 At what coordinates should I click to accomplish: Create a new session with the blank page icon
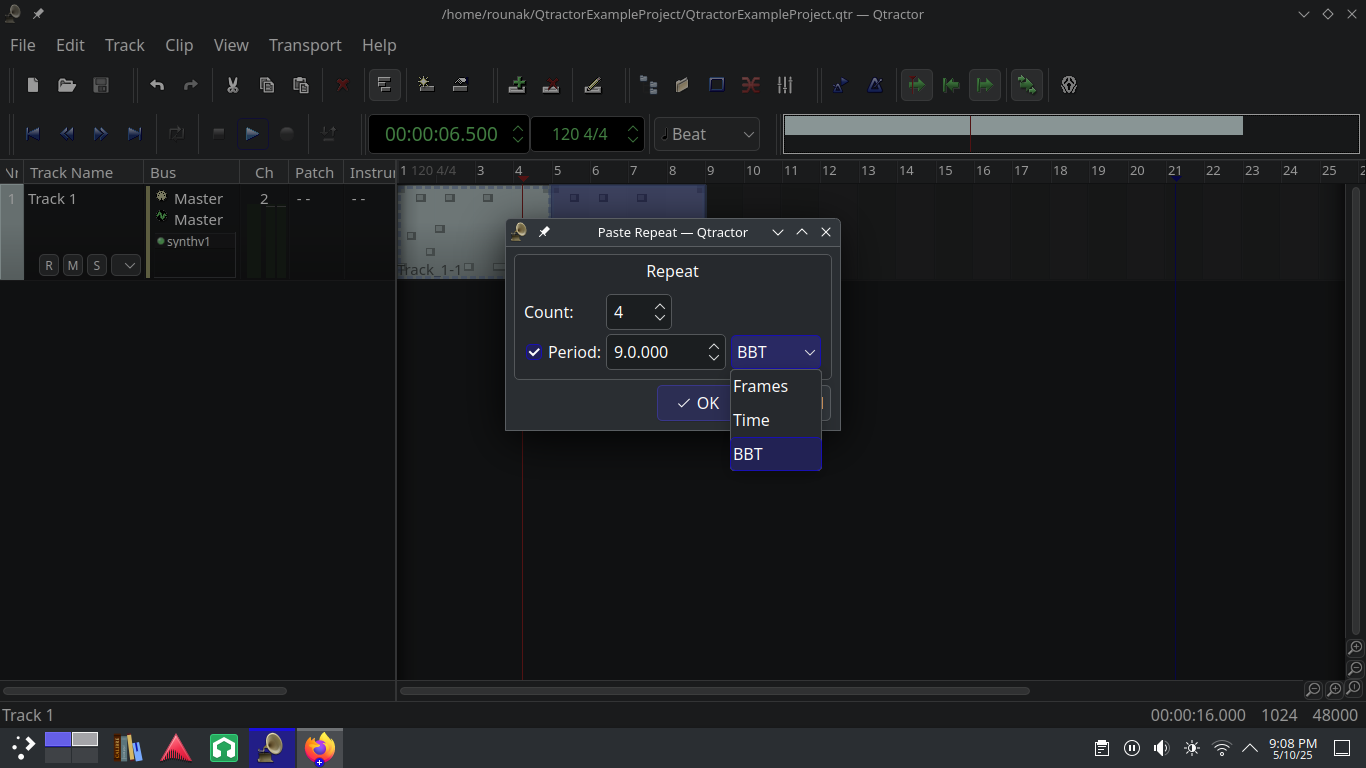pos(33,85)
